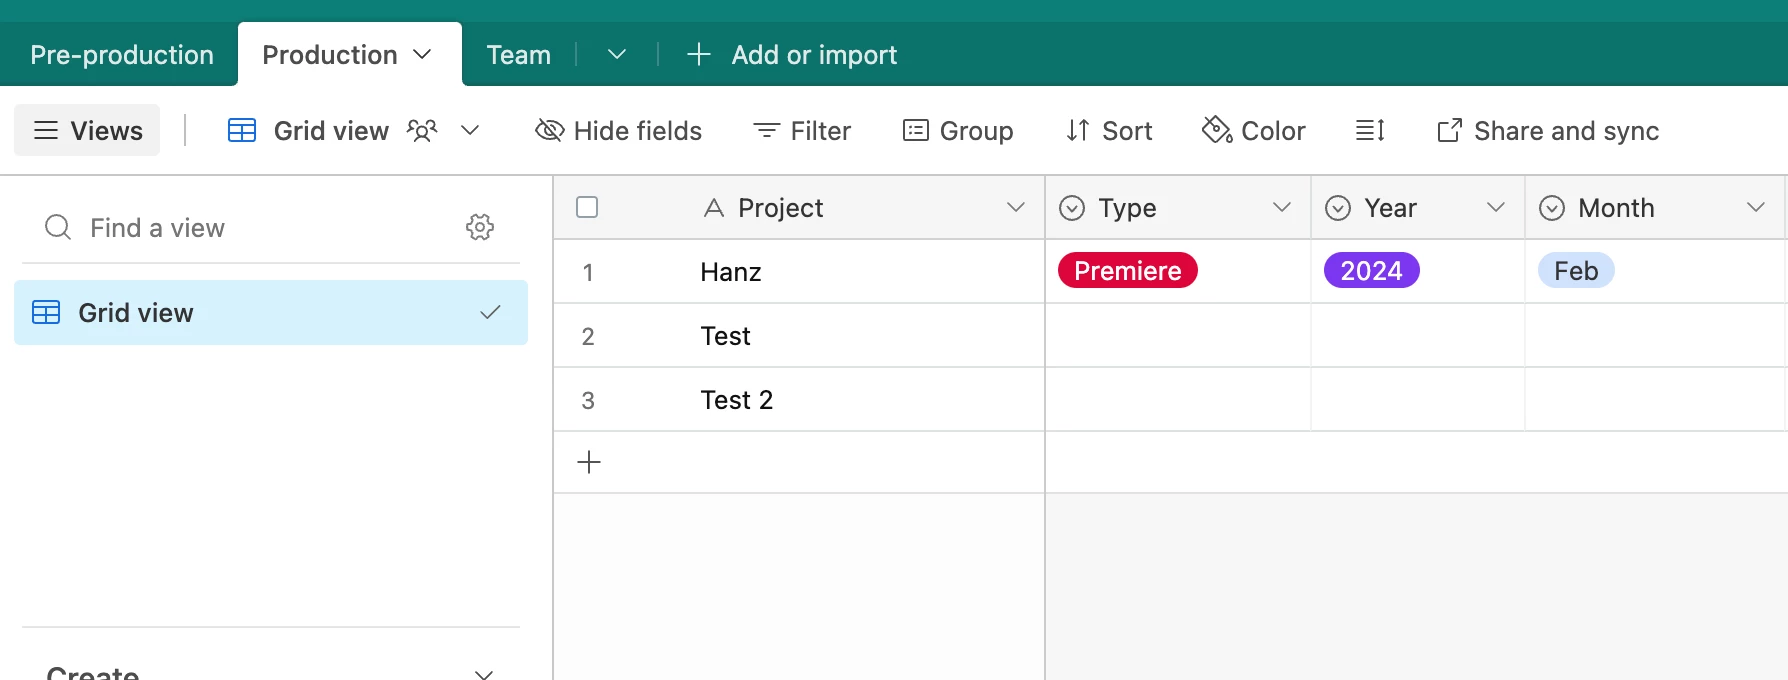Switch to the Pre-production tab
The height and width of the screenshot is (680, 1788).
pyautogui.click(x=122, y=54)
